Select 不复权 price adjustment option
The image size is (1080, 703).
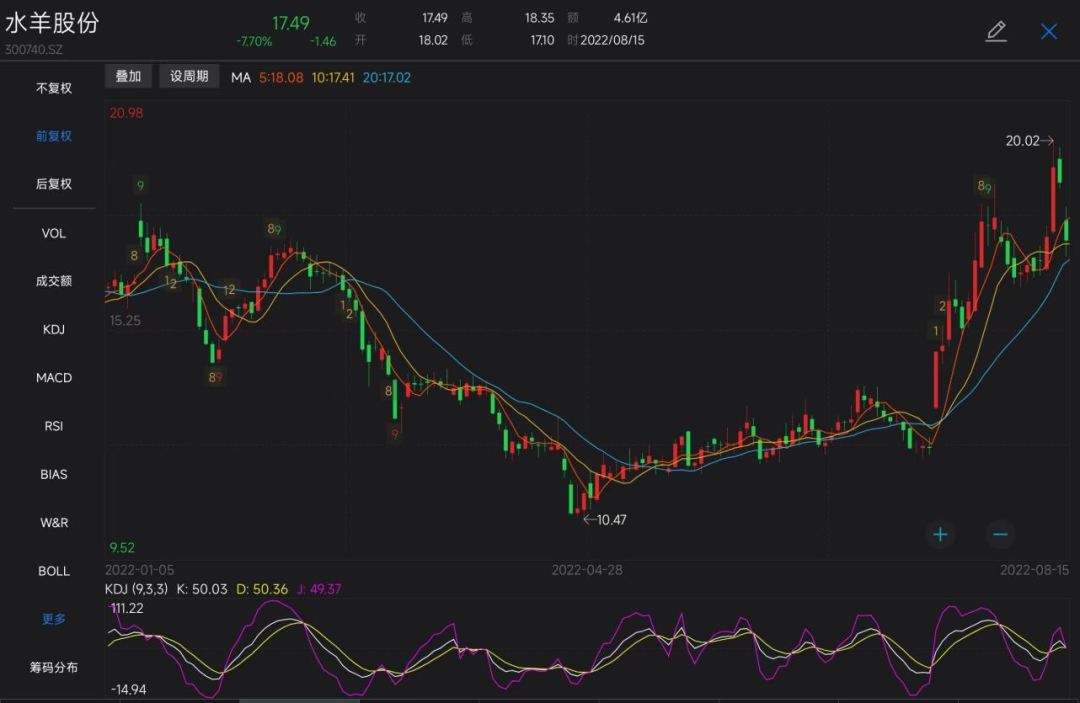click(x=54, y=88)
